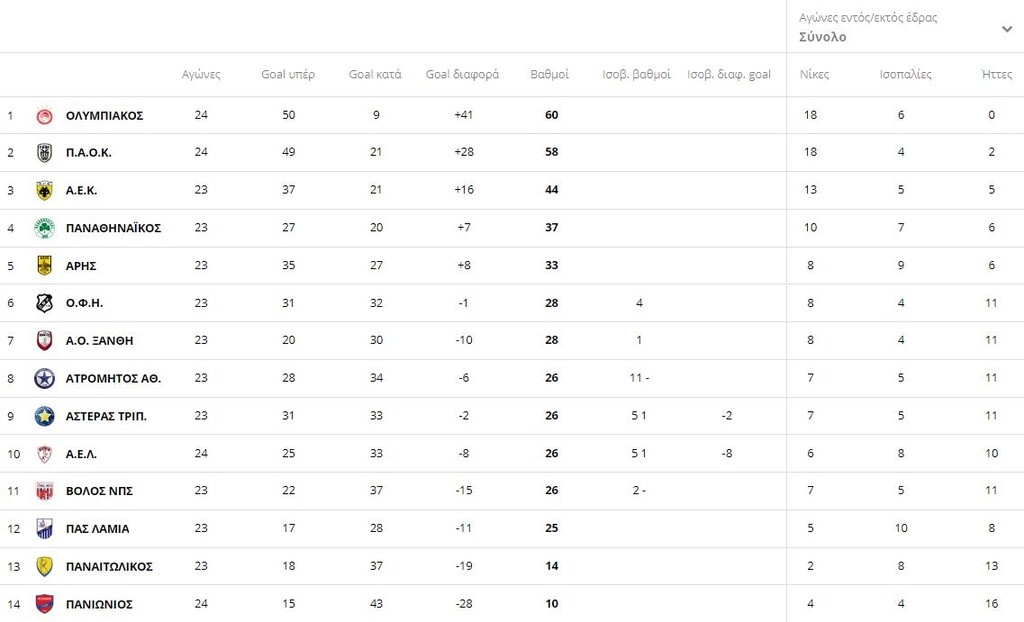The image size is (1024, 622).
Task: Click the Ισοβ. βαθμοί column header
Action: point(636,74)
